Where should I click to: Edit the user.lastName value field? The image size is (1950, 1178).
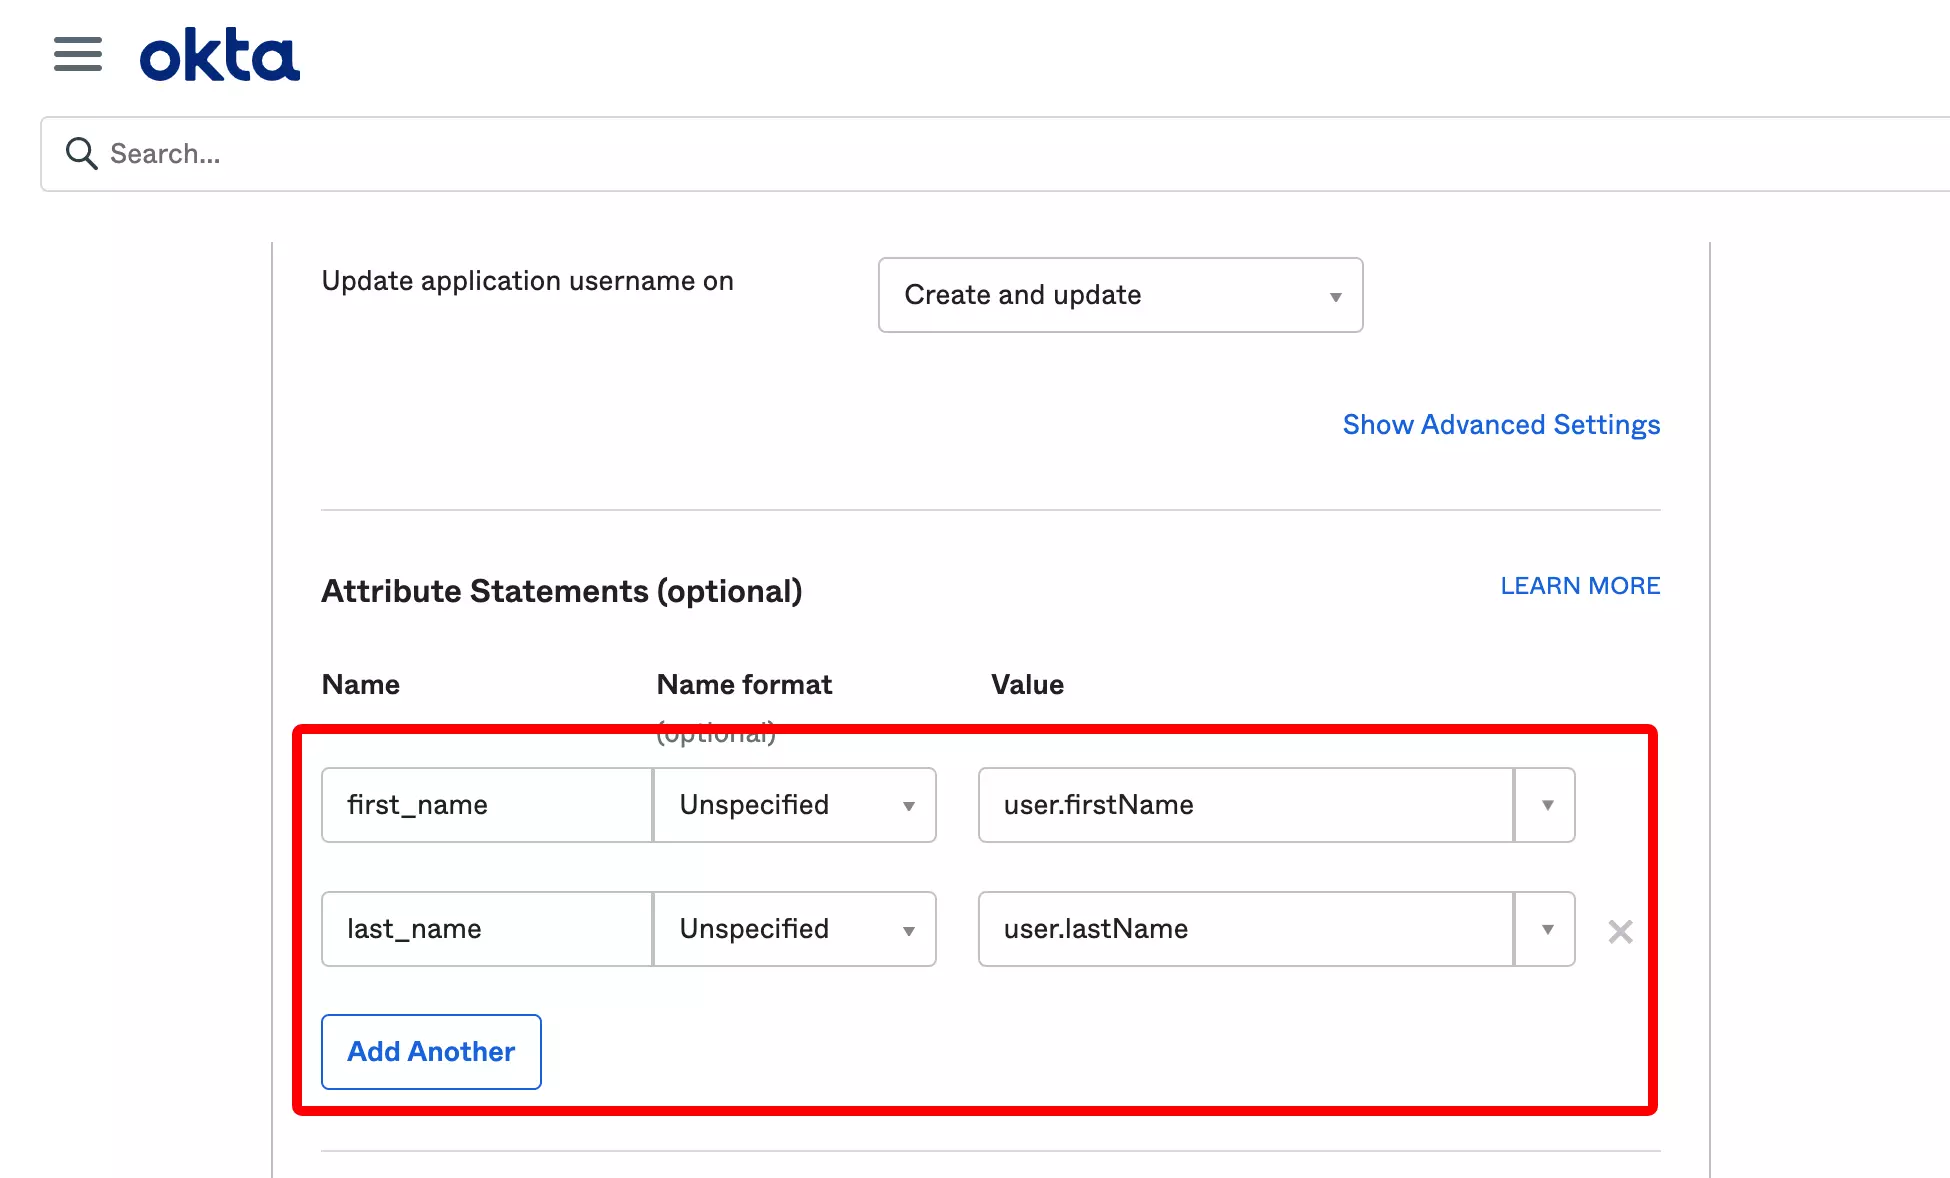(x=1246, y=929)
